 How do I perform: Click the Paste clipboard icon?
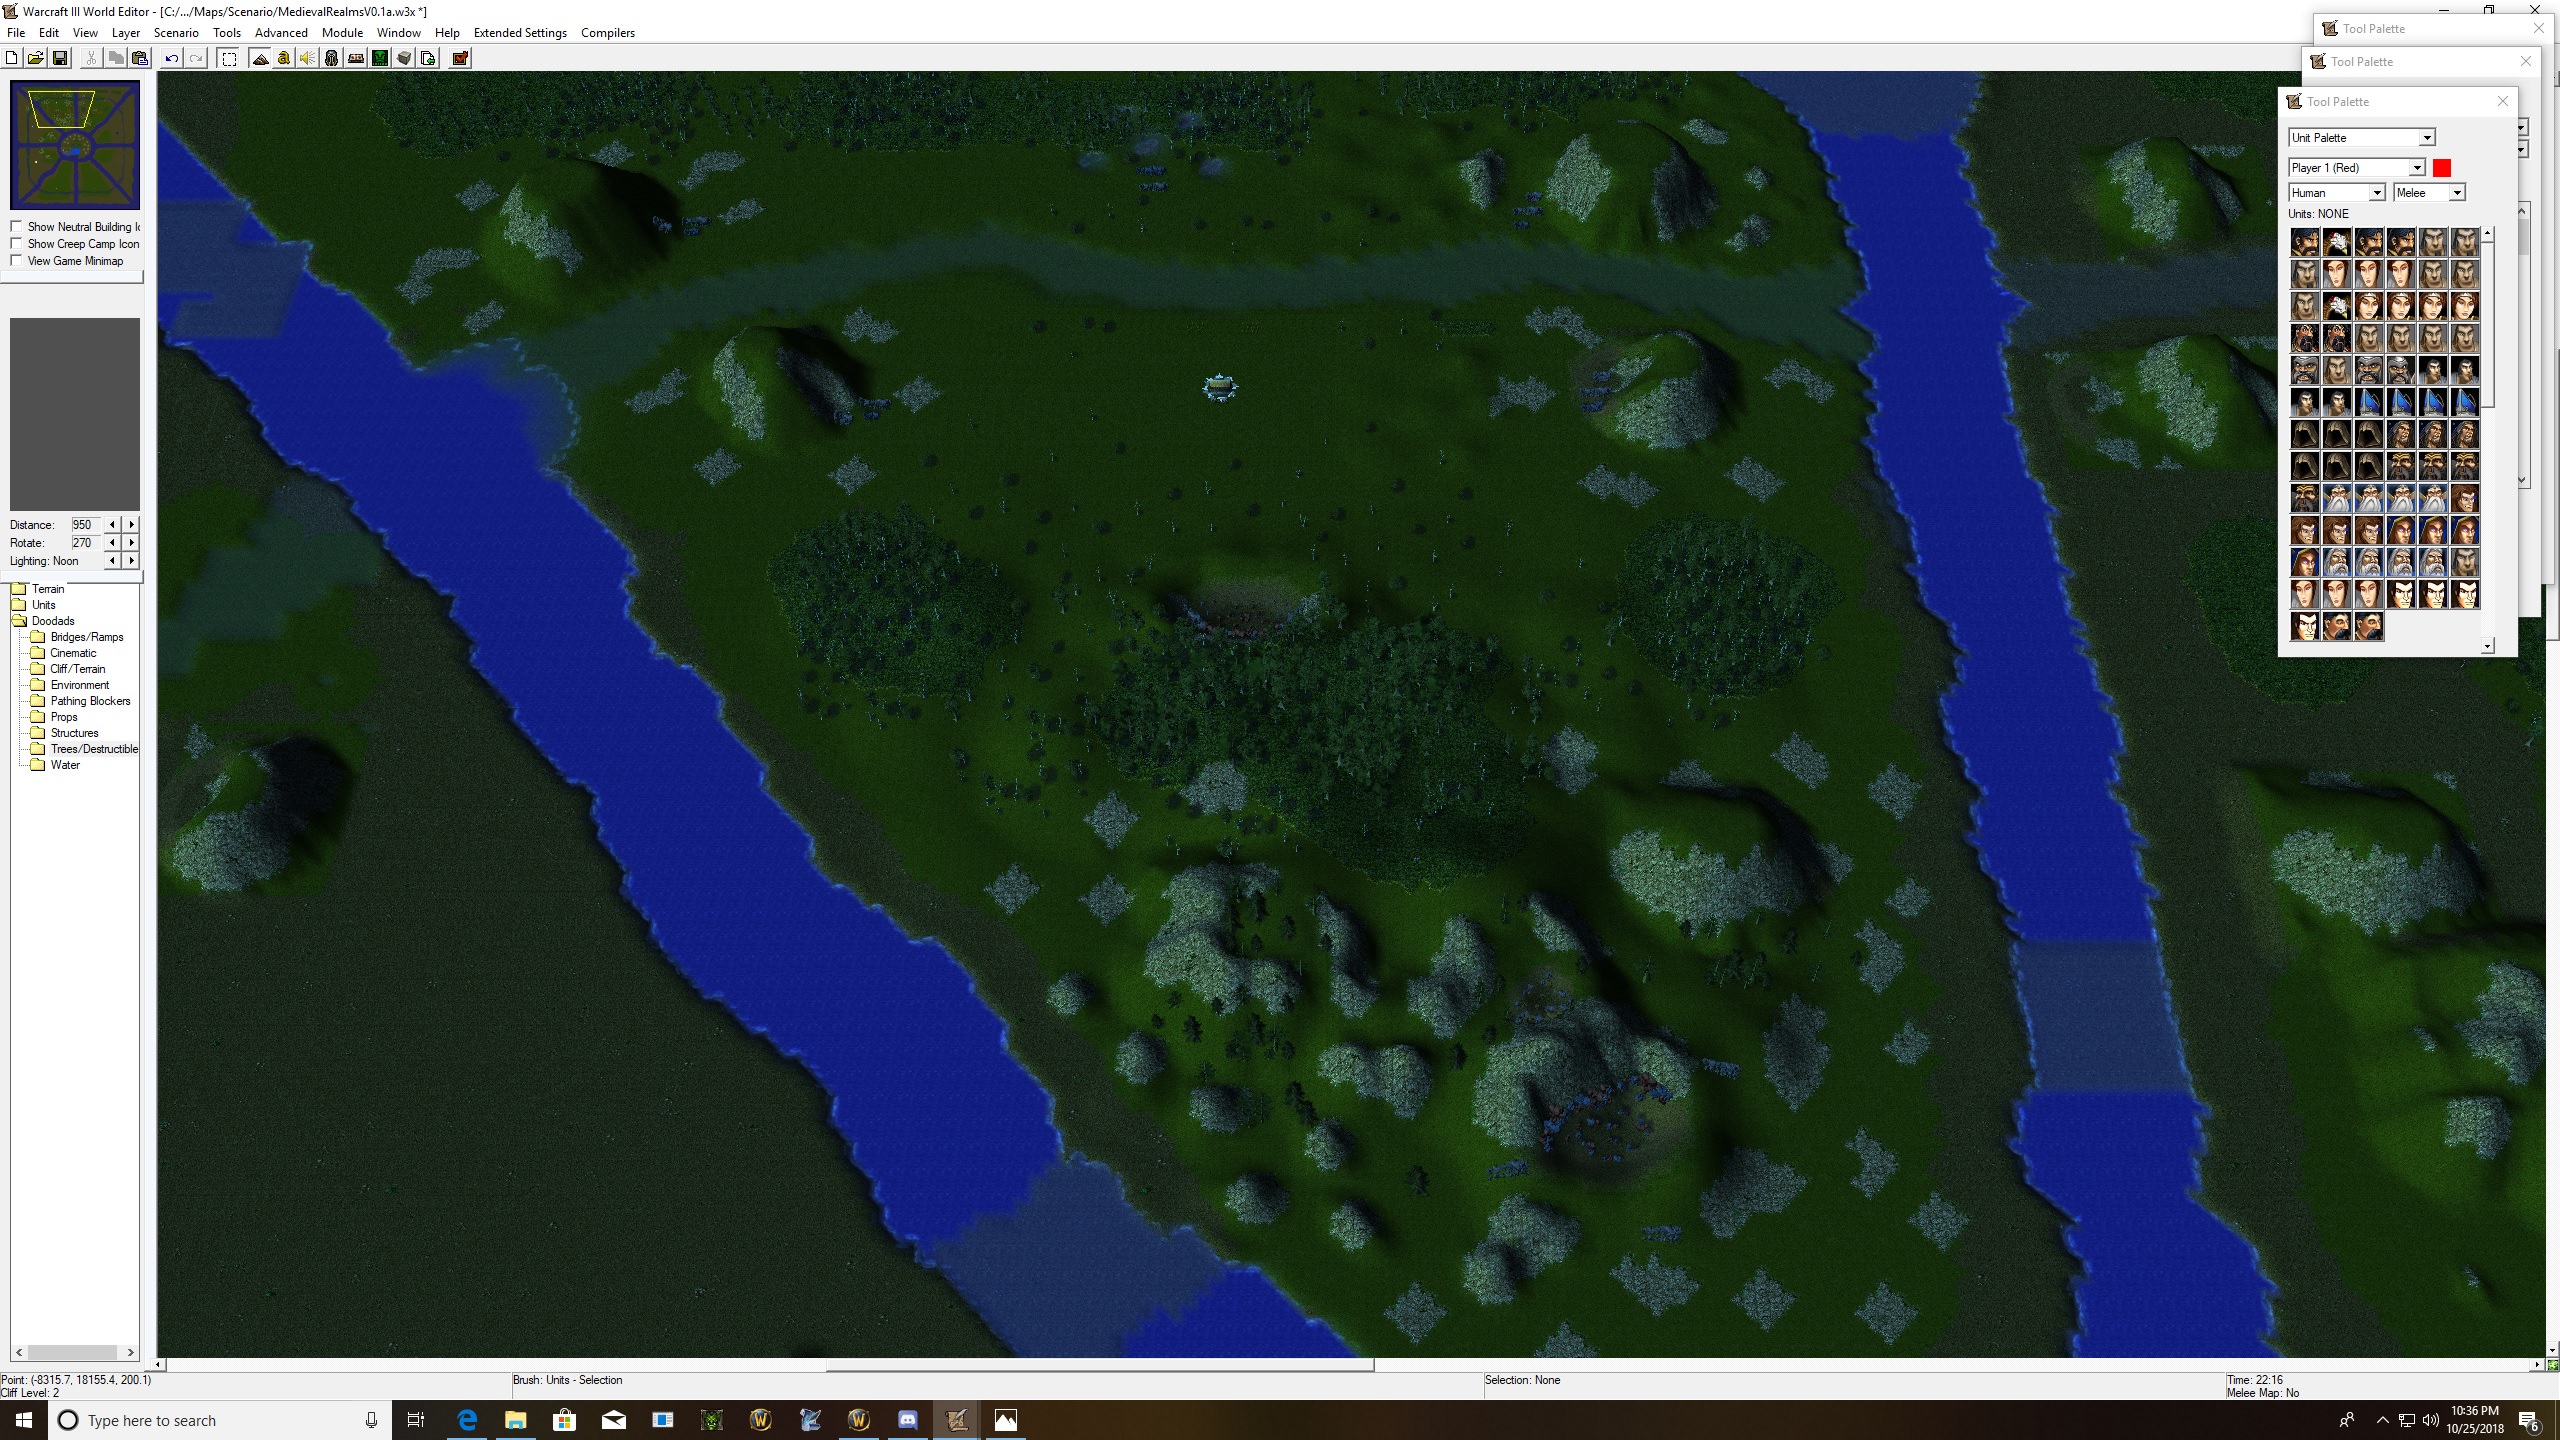point(140,58)
